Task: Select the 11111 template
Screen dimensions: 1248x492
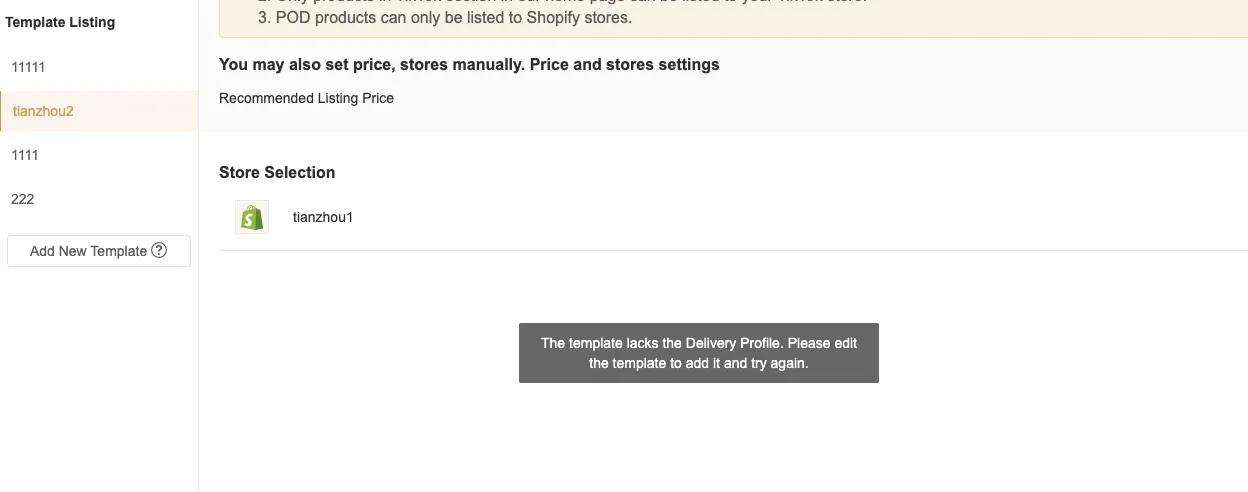Action: coord(28,67)
